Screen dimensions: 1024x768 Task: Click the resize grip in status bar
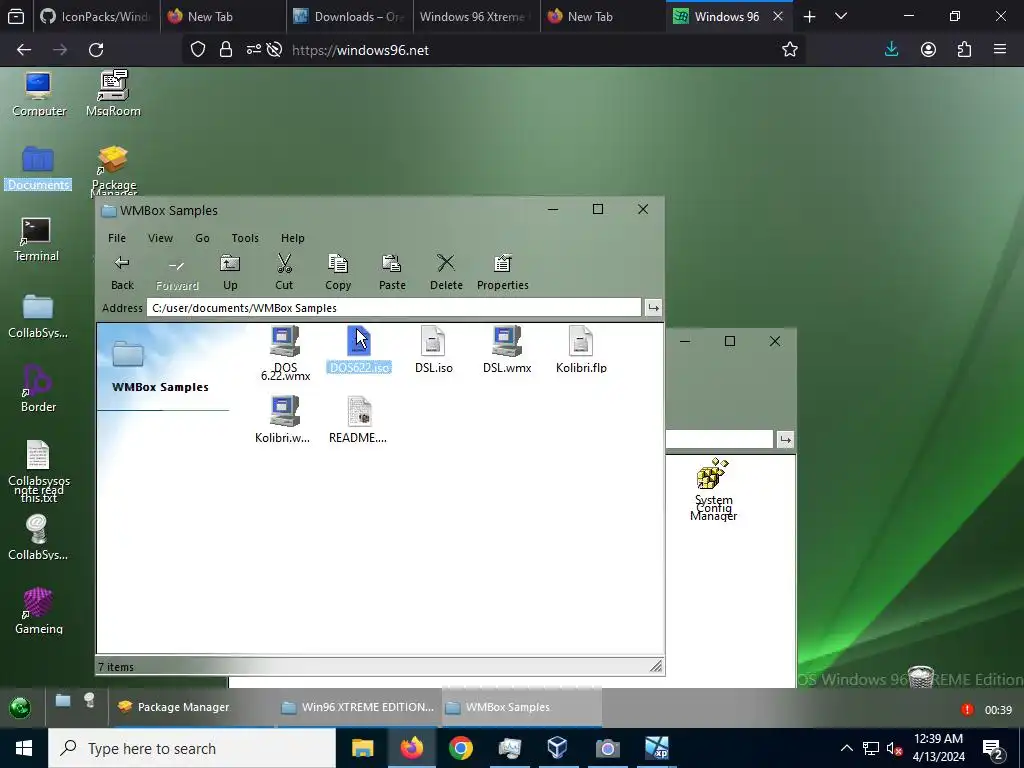coord(656,666)
